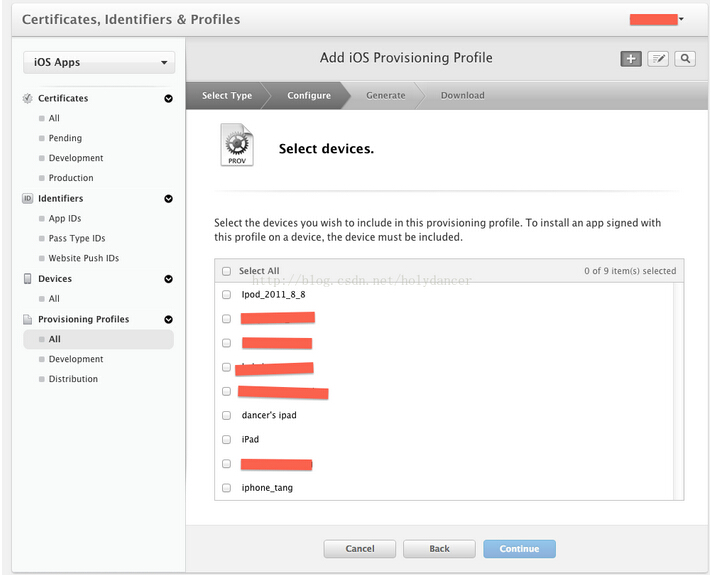Open All under Devices

click(x=54, y=299)
